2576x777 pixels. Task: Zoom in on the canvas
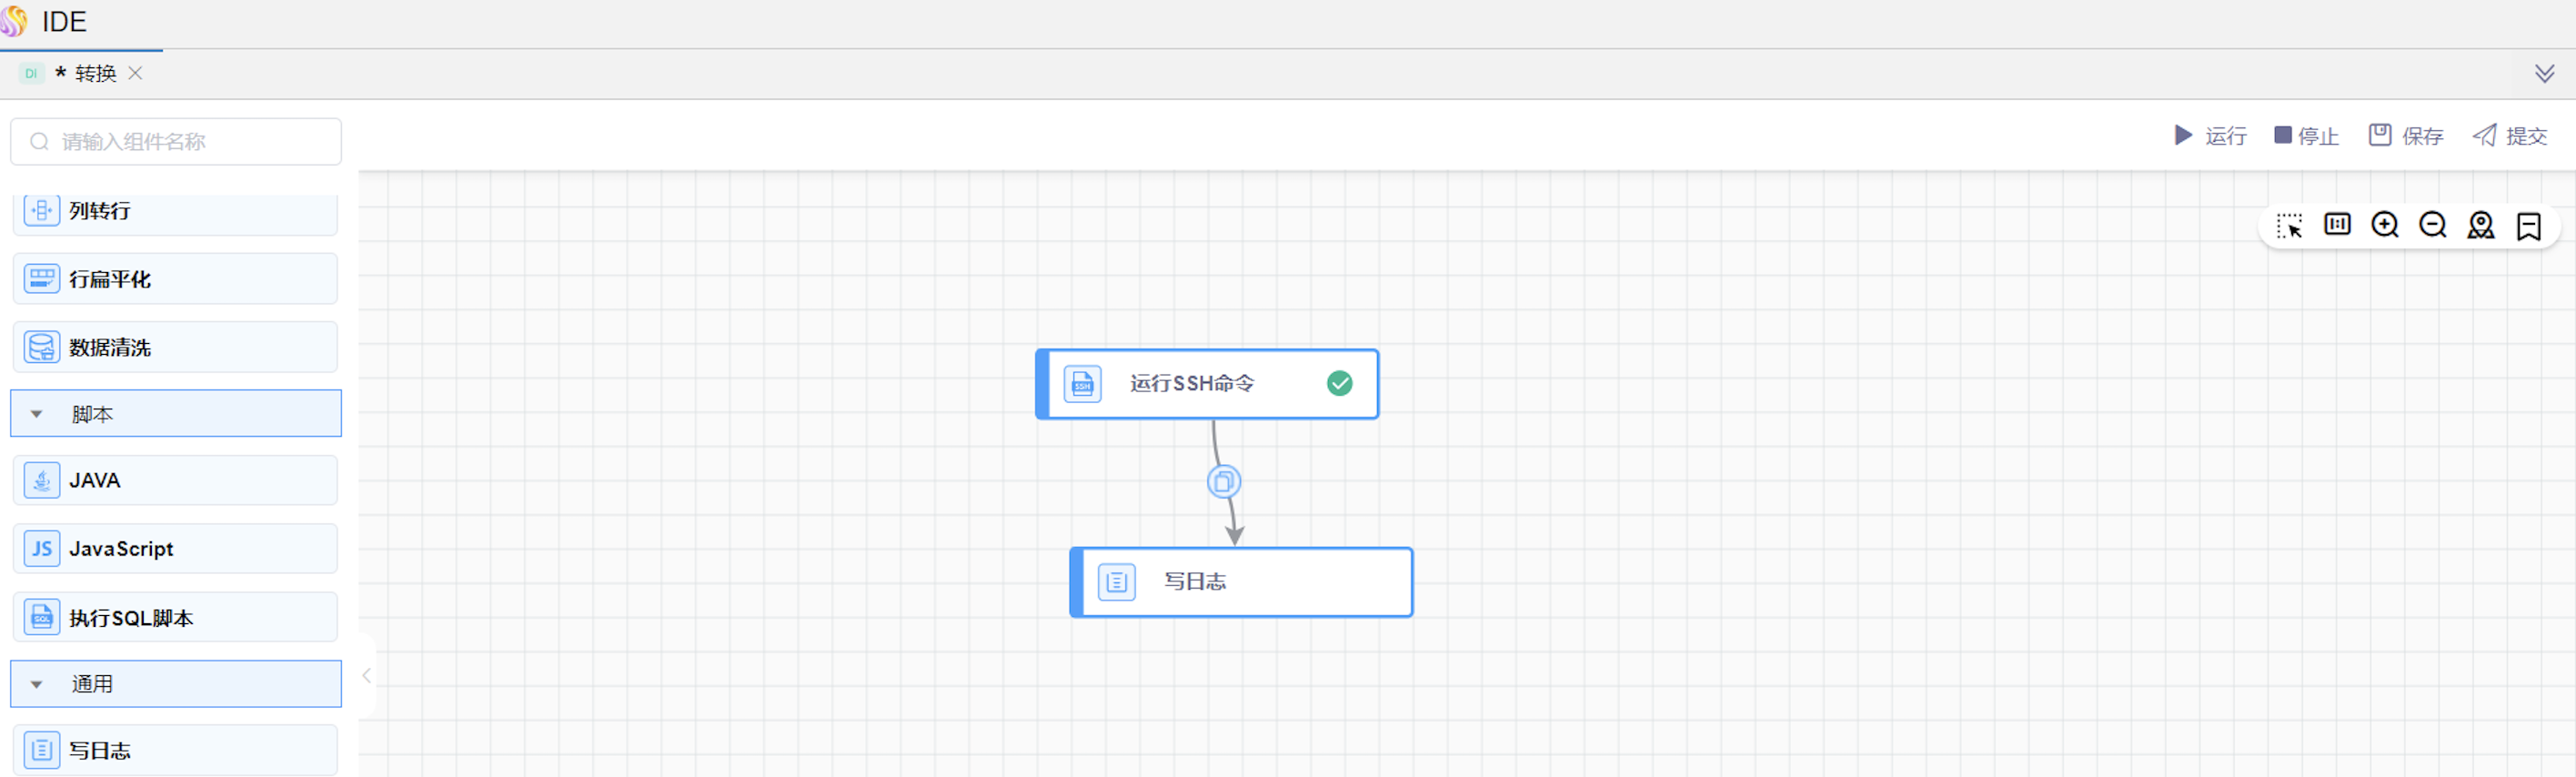click(2385, 225)
